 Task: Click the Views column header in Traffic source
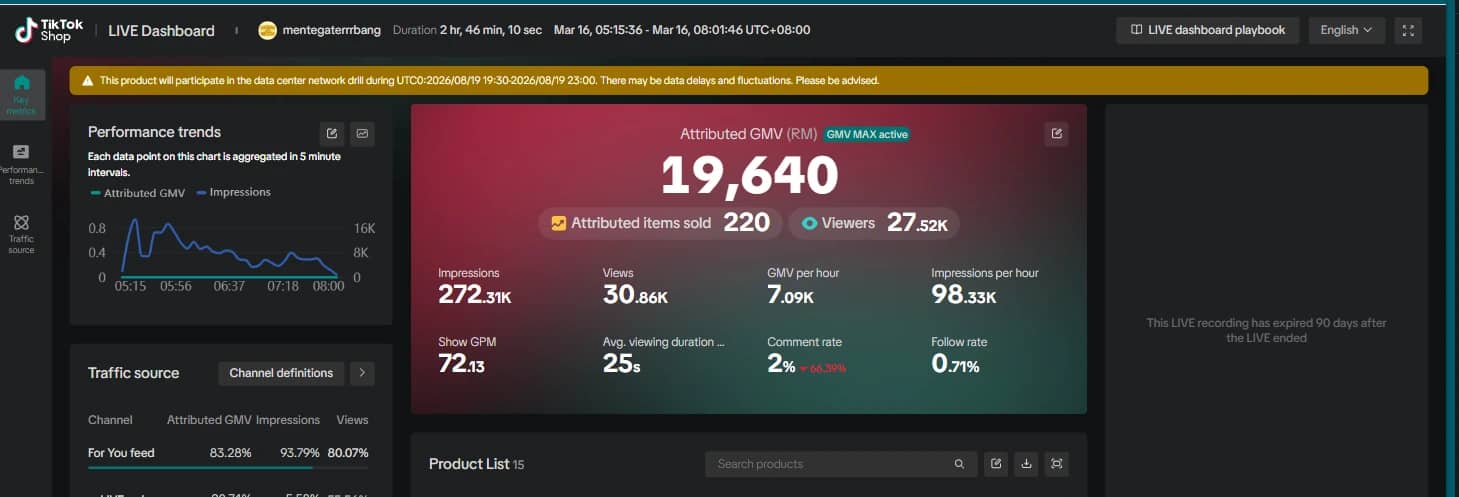click(352, 420)
